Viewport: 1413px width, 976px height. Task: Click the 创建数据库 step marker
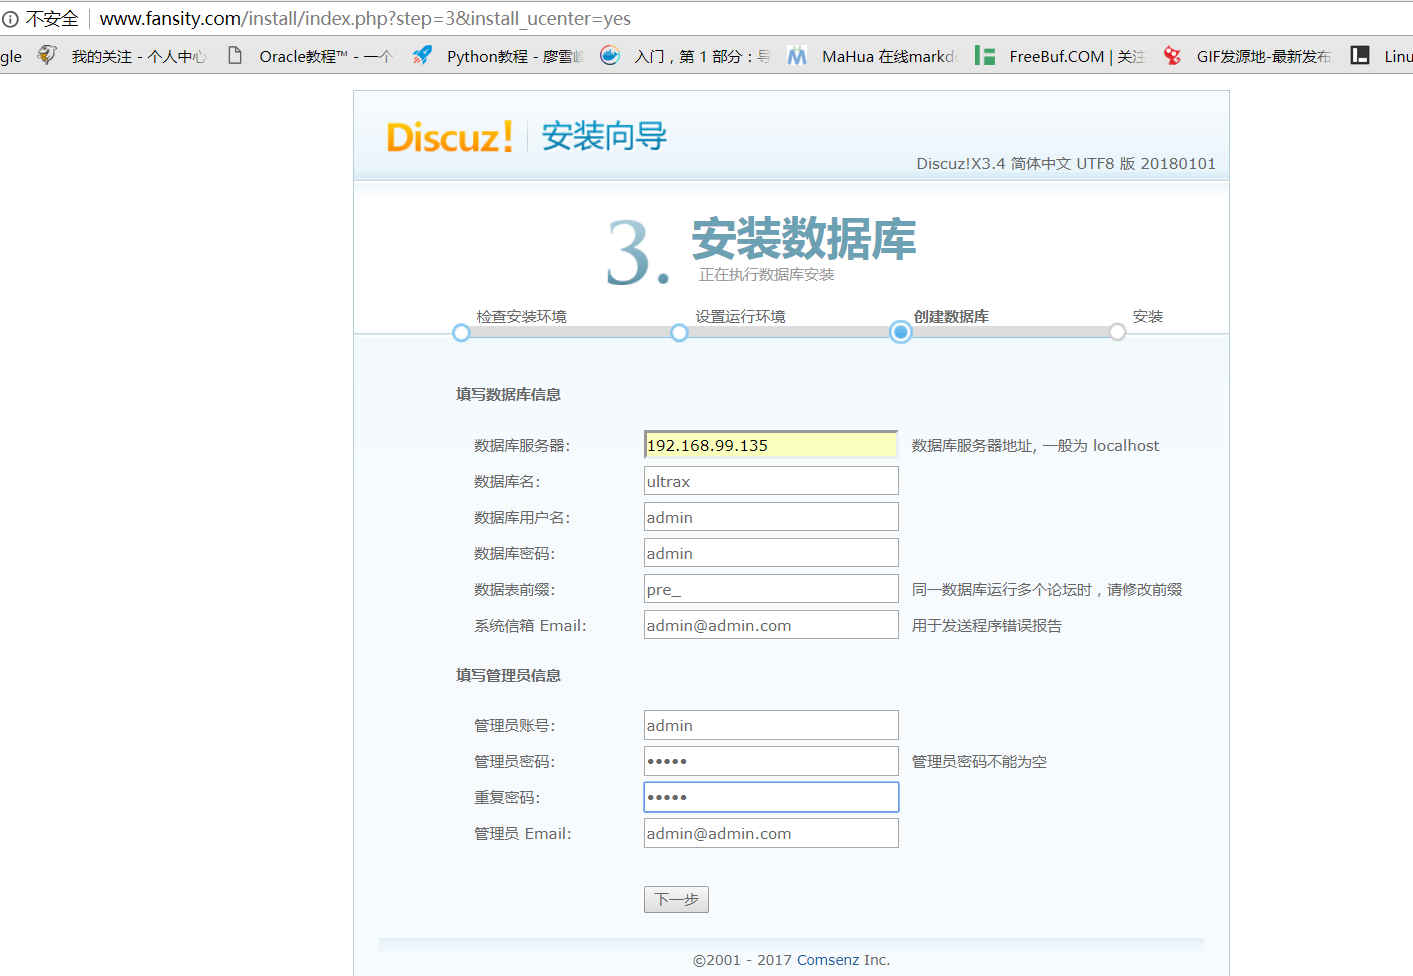pos(901,332)
